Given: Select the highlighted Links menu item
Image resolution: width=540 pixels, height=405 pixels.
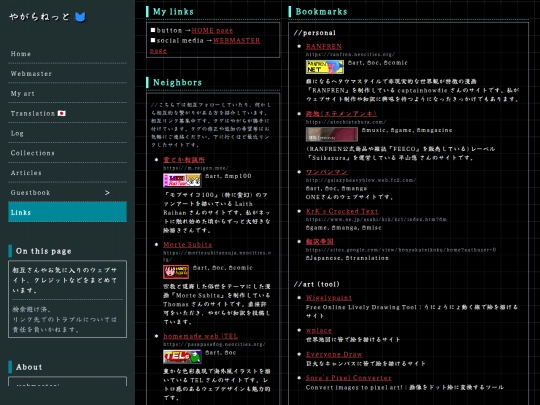Looking at the screenshot, I should tap(68, 212).
